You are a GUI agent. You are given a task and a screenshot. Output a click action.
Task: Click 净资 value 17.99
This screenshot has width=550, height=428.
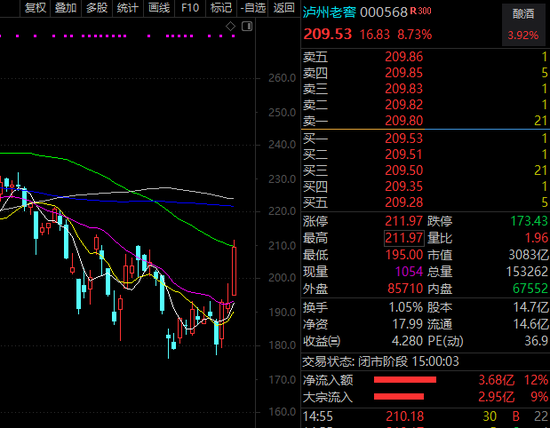point(407,324)
